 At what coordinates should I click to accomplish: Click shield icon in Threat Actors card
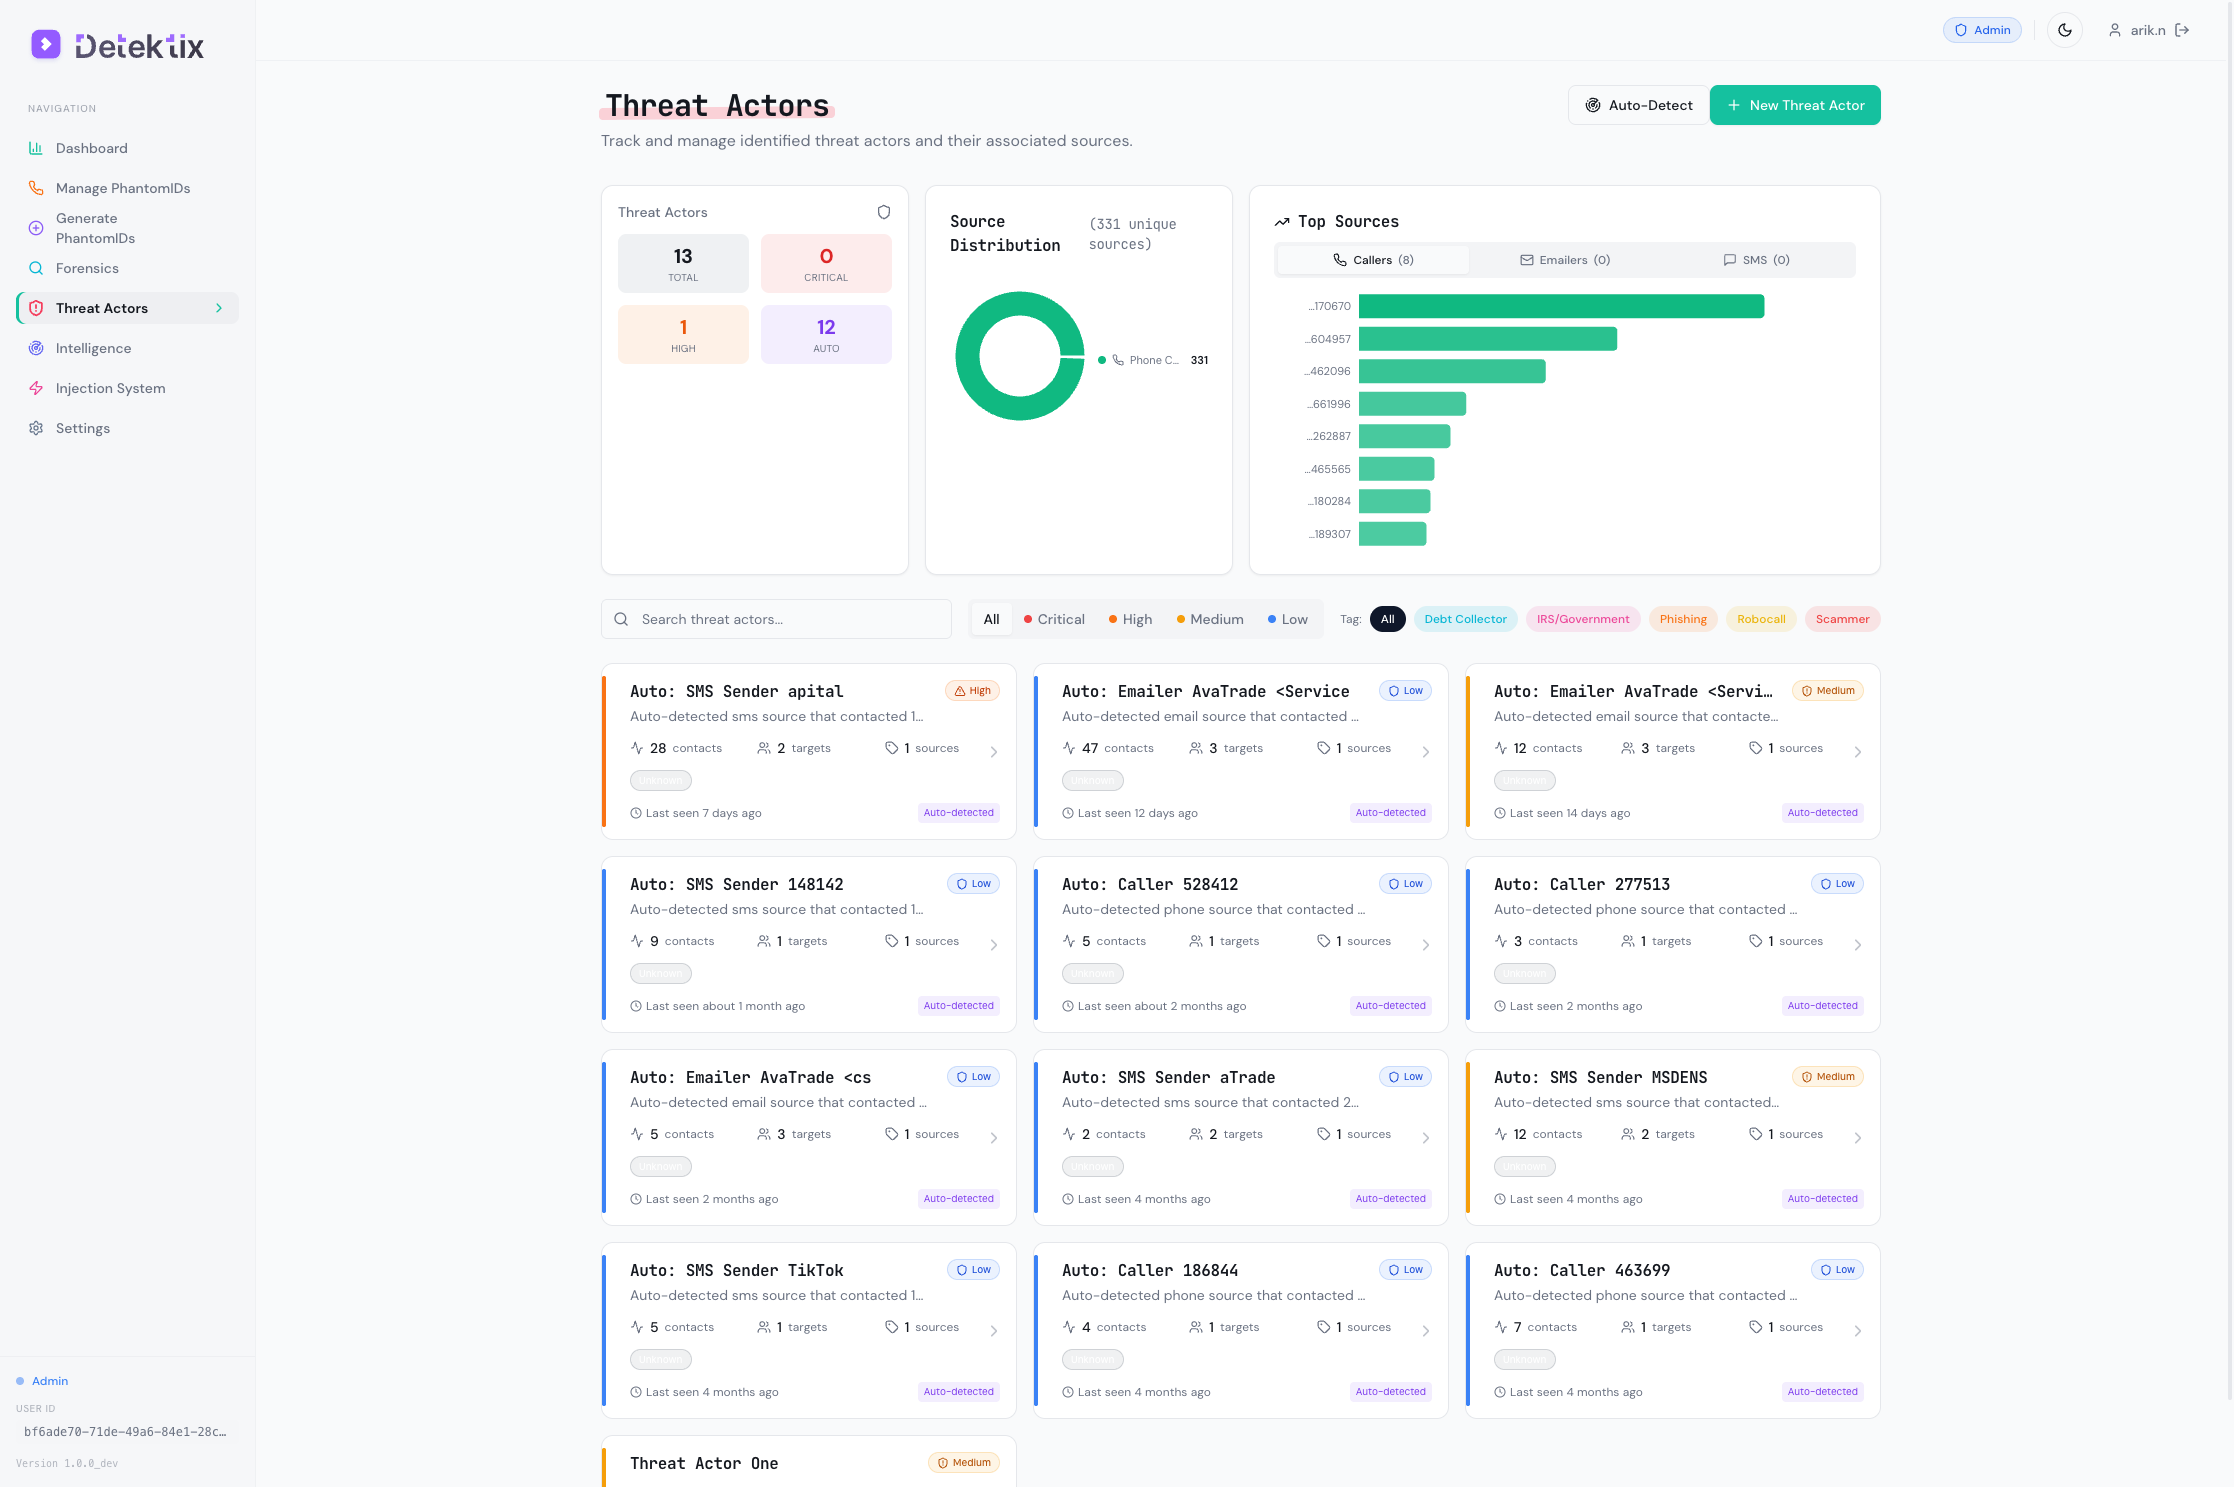tap(883, 212)
